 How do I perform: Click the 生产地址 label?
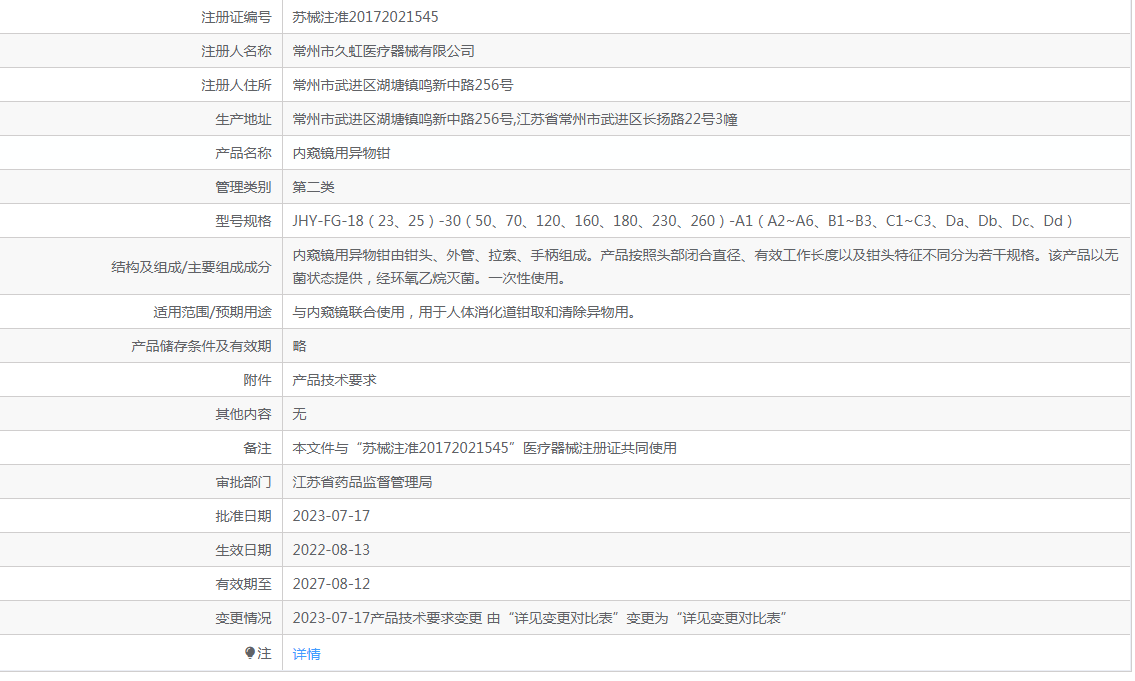(x=243, y=119)
